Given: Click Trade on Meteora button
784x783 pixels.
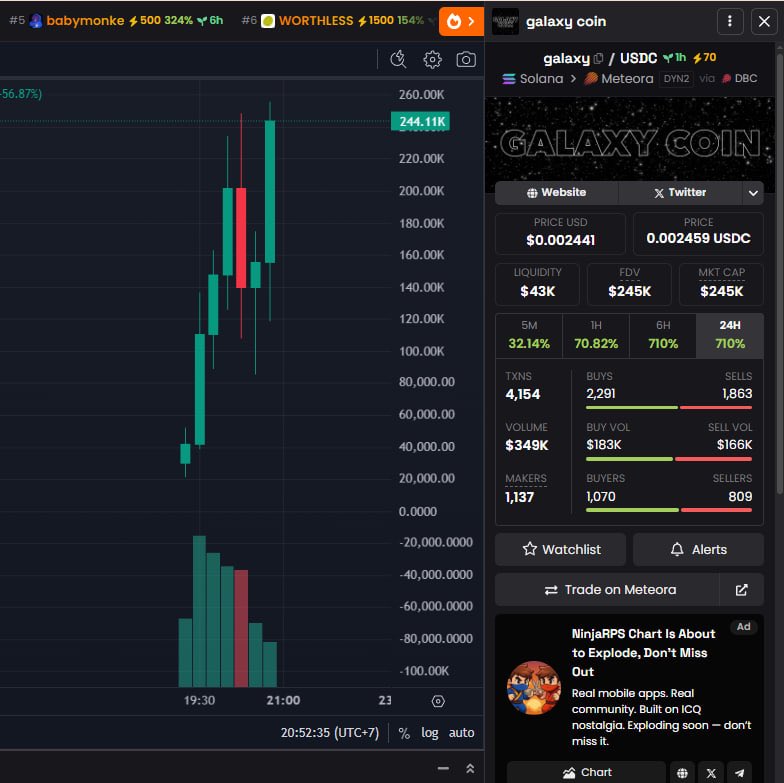Looking at the screenshot, I should point(607,590).
